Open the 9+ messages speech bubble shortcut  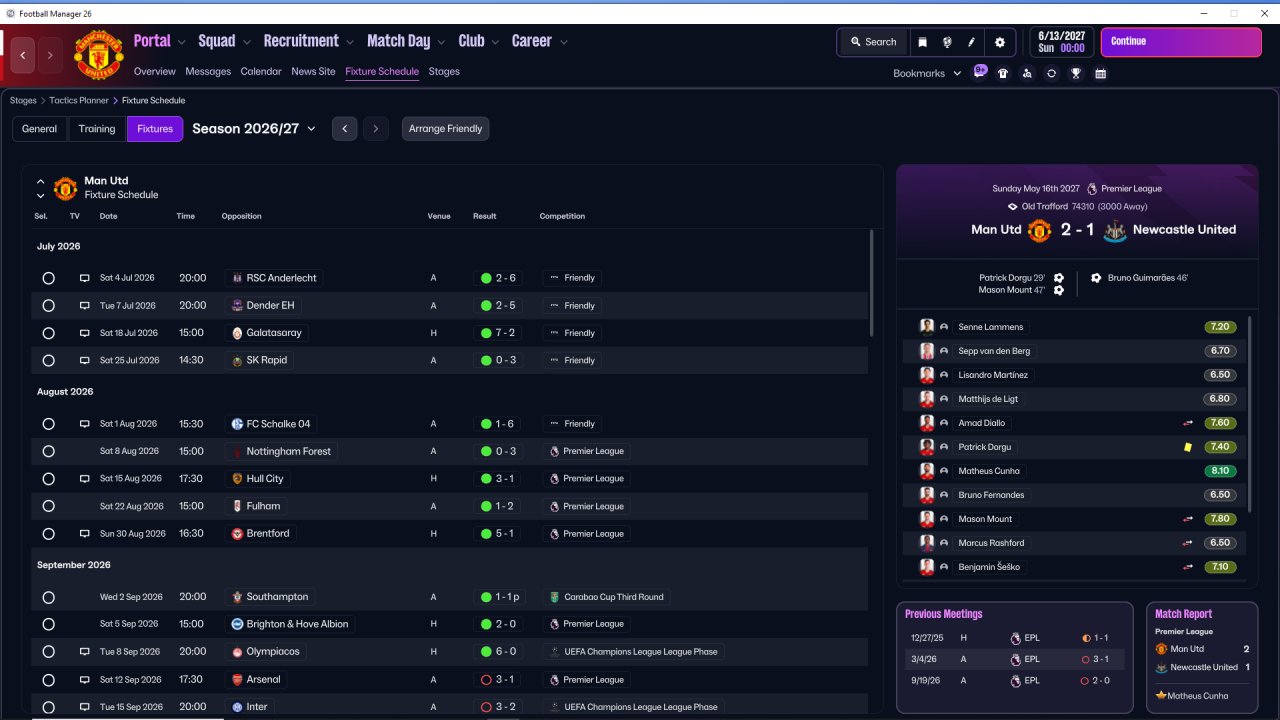pos(980,72)
